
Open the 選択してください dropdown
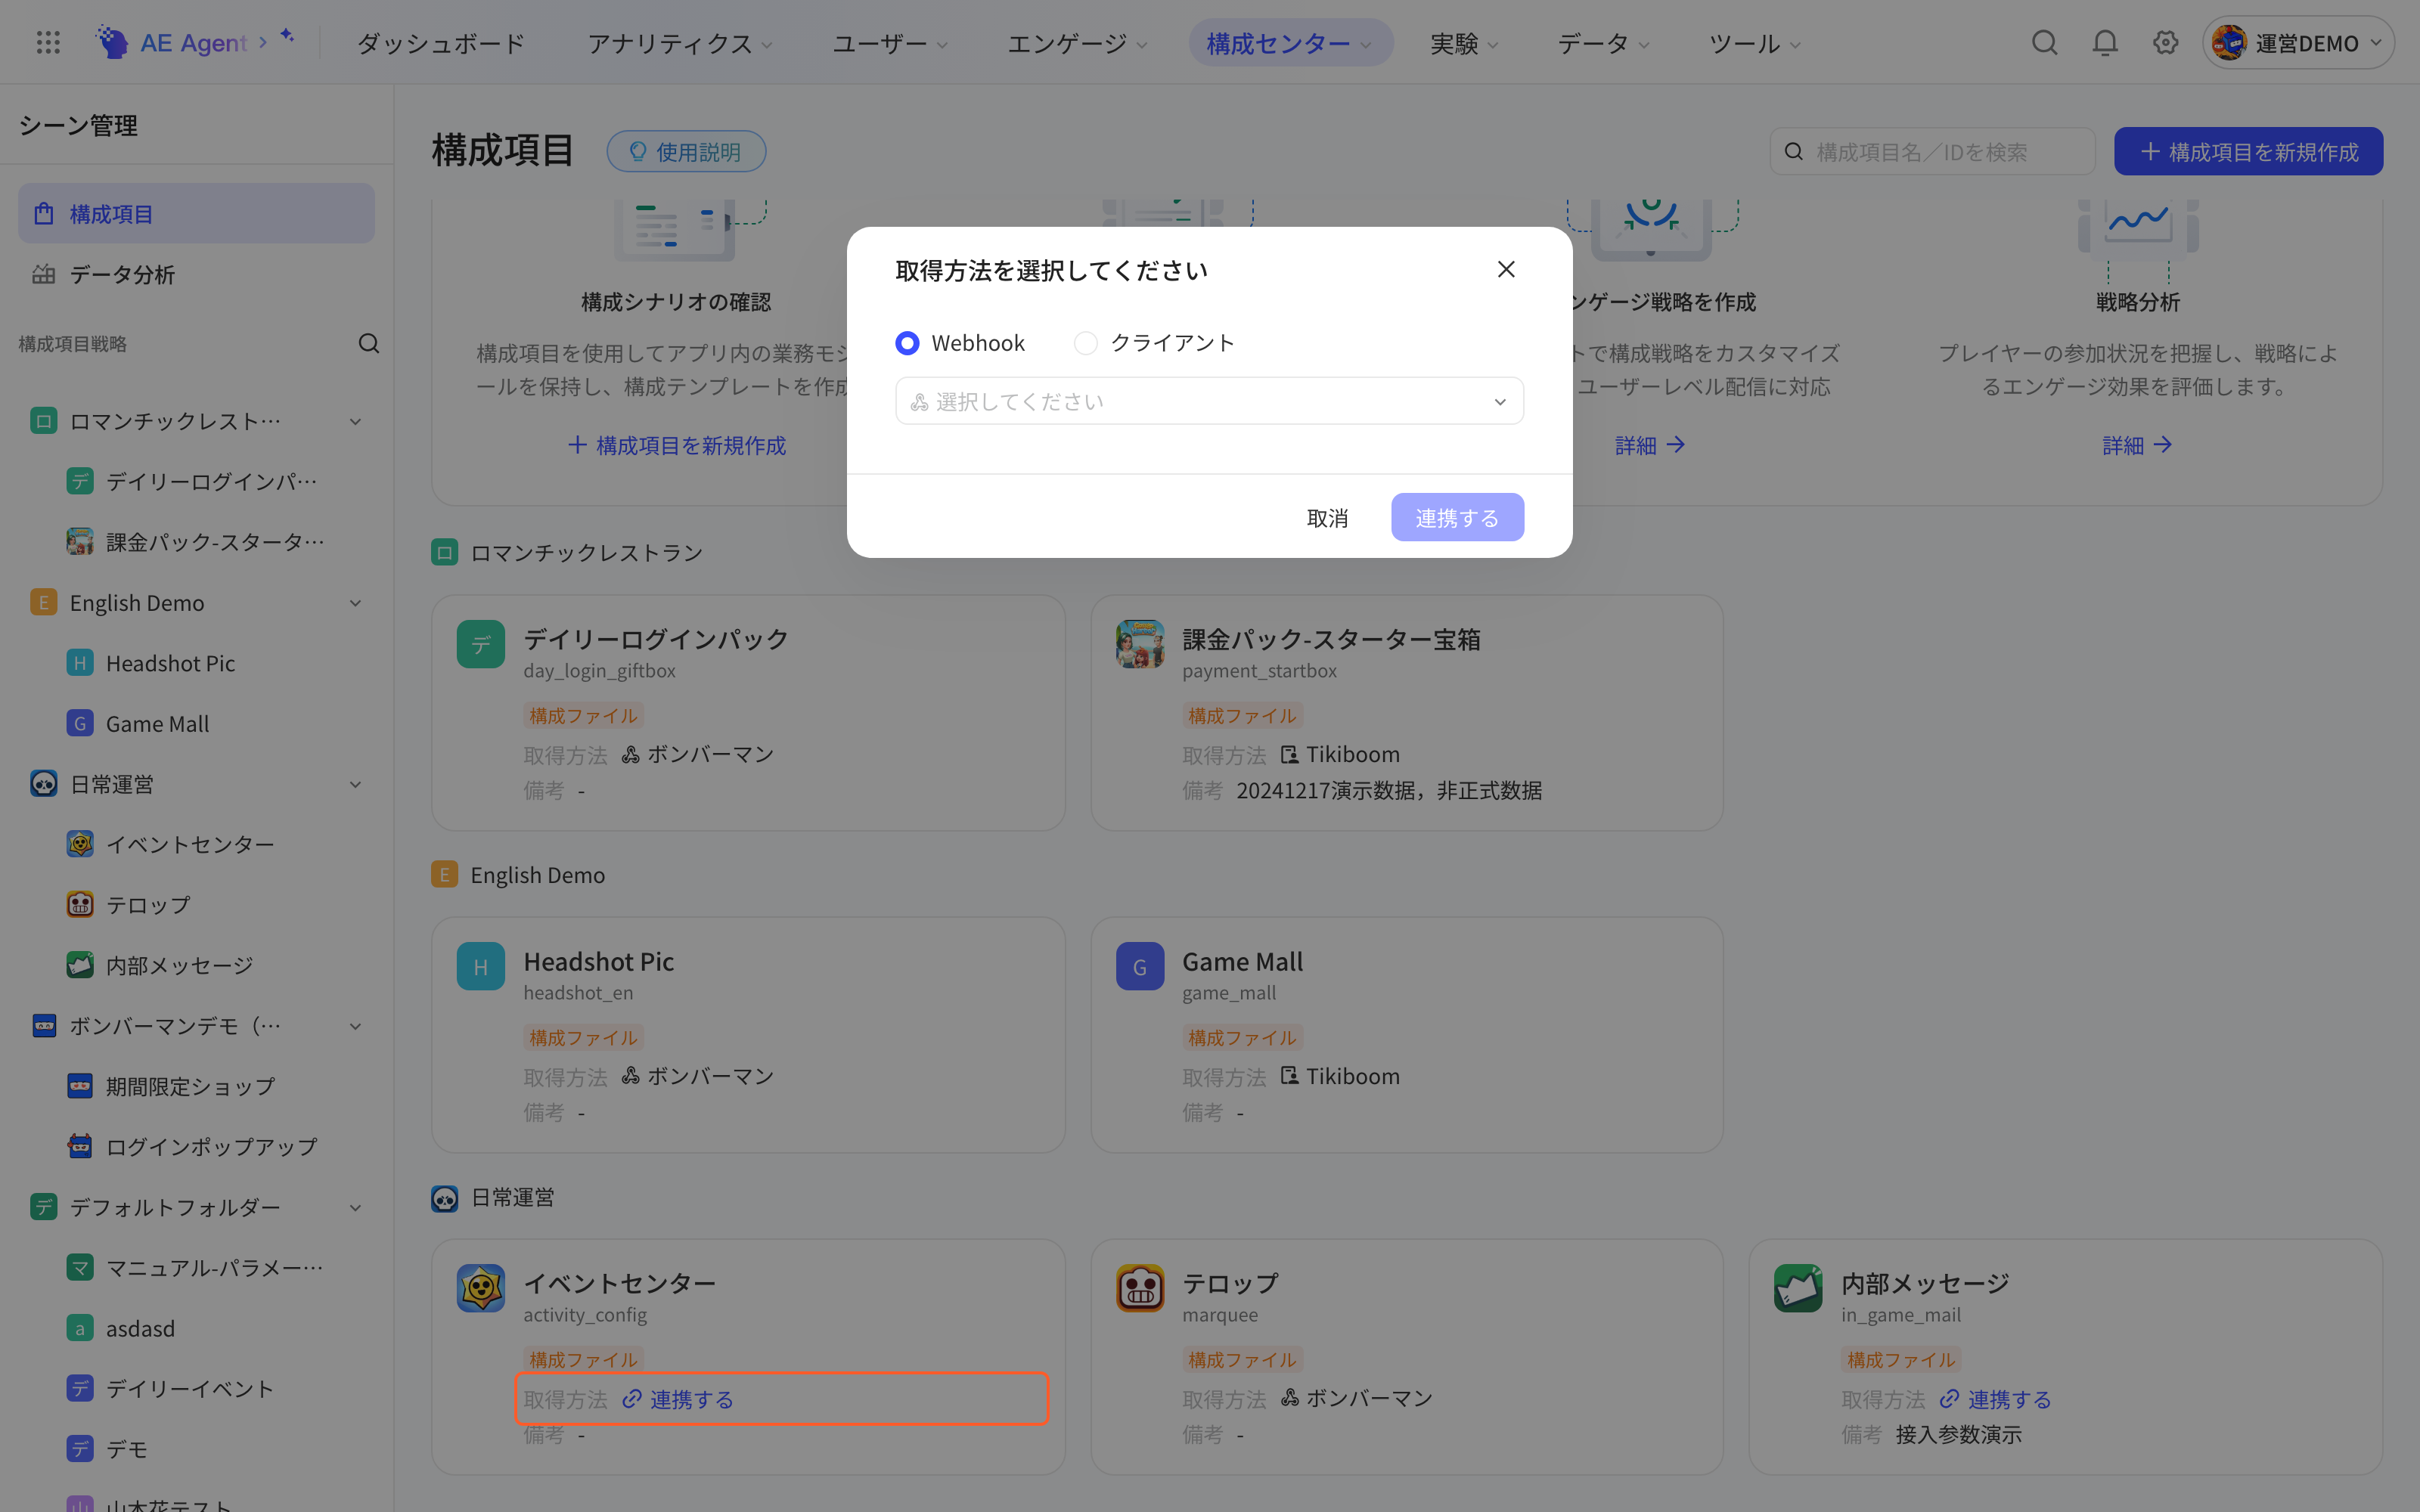click(x=1209, y=401)
